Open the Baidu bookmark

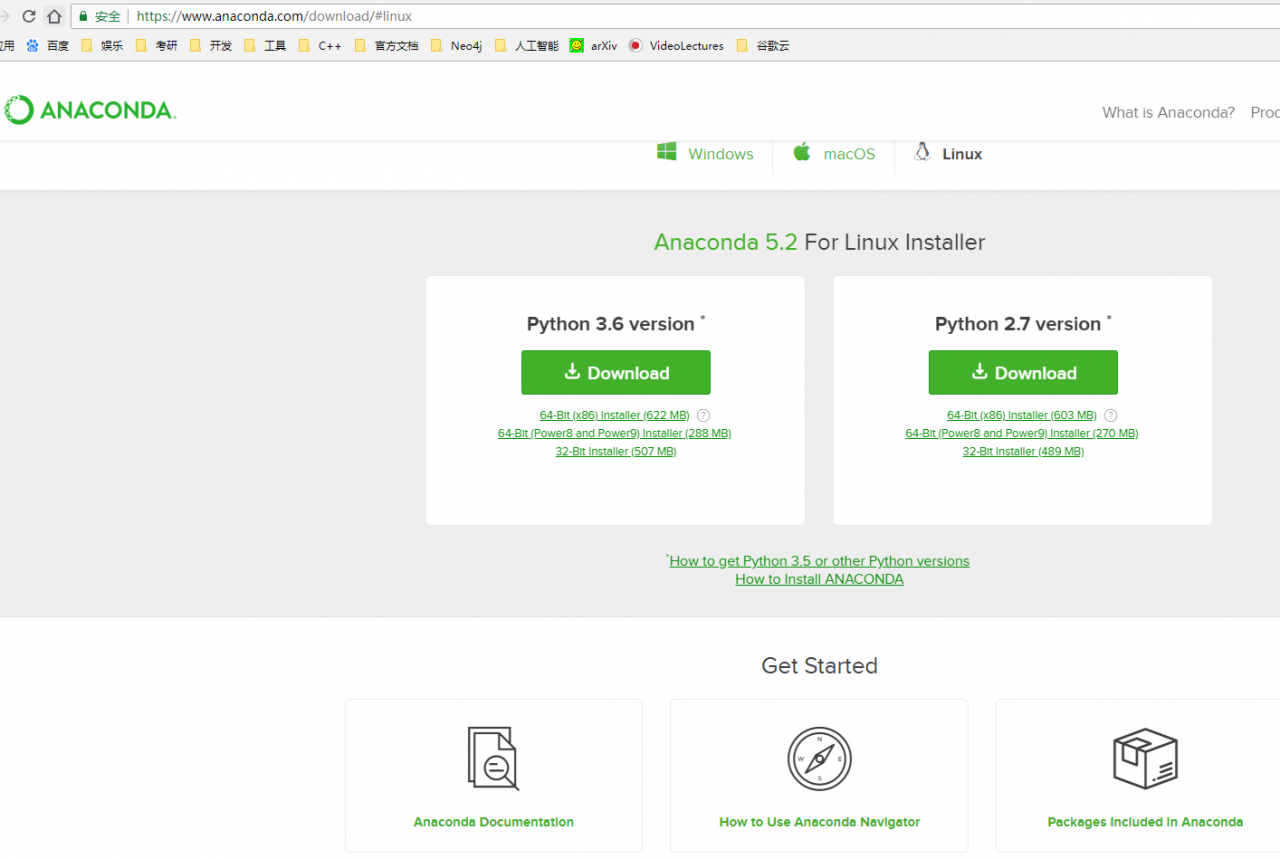tap(48, 45)
